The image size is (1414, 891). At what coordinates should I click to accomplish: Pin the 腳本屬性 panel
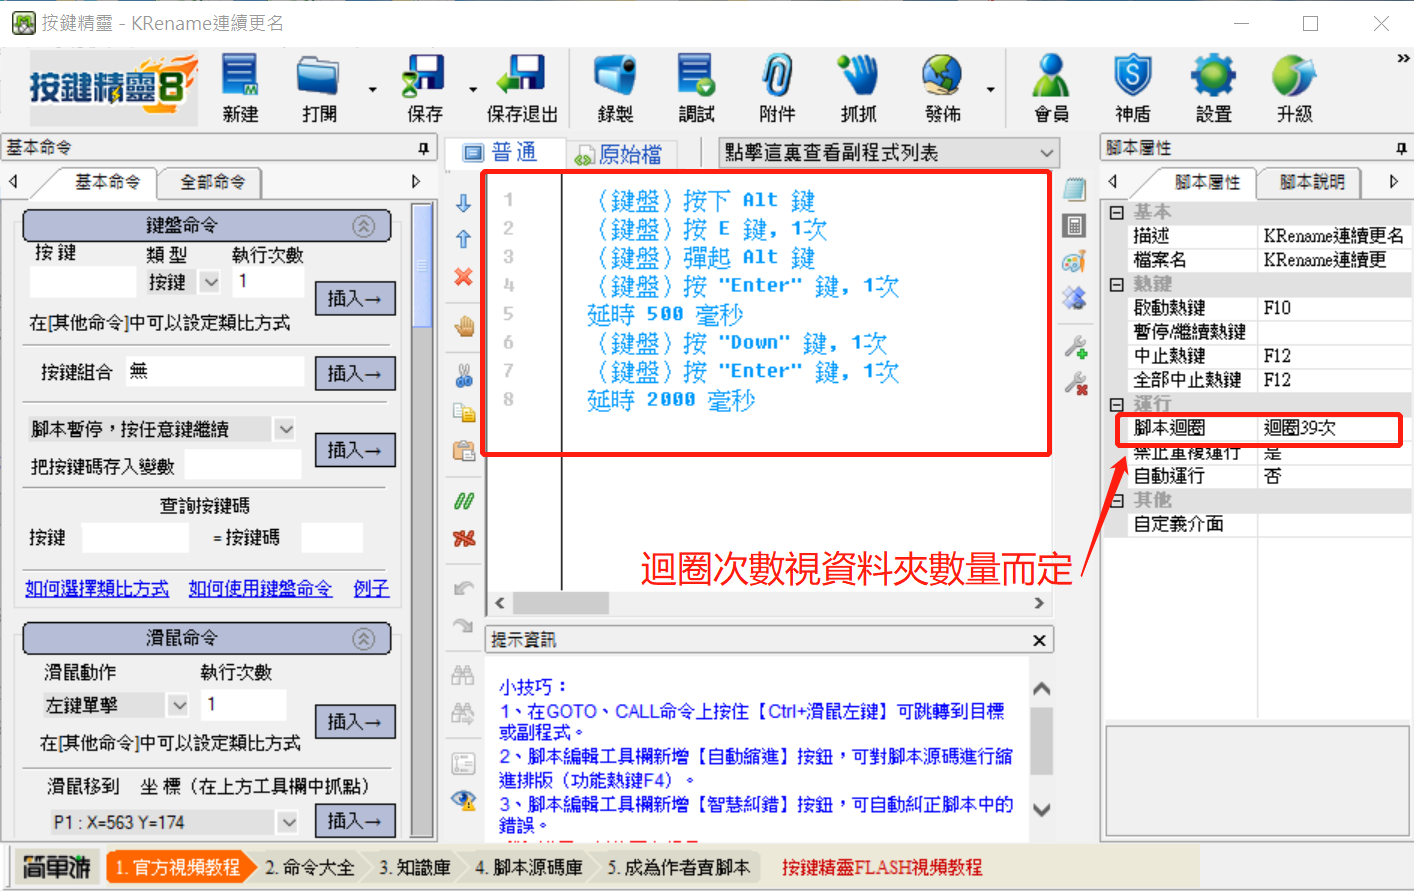(x=1401, y=148)
